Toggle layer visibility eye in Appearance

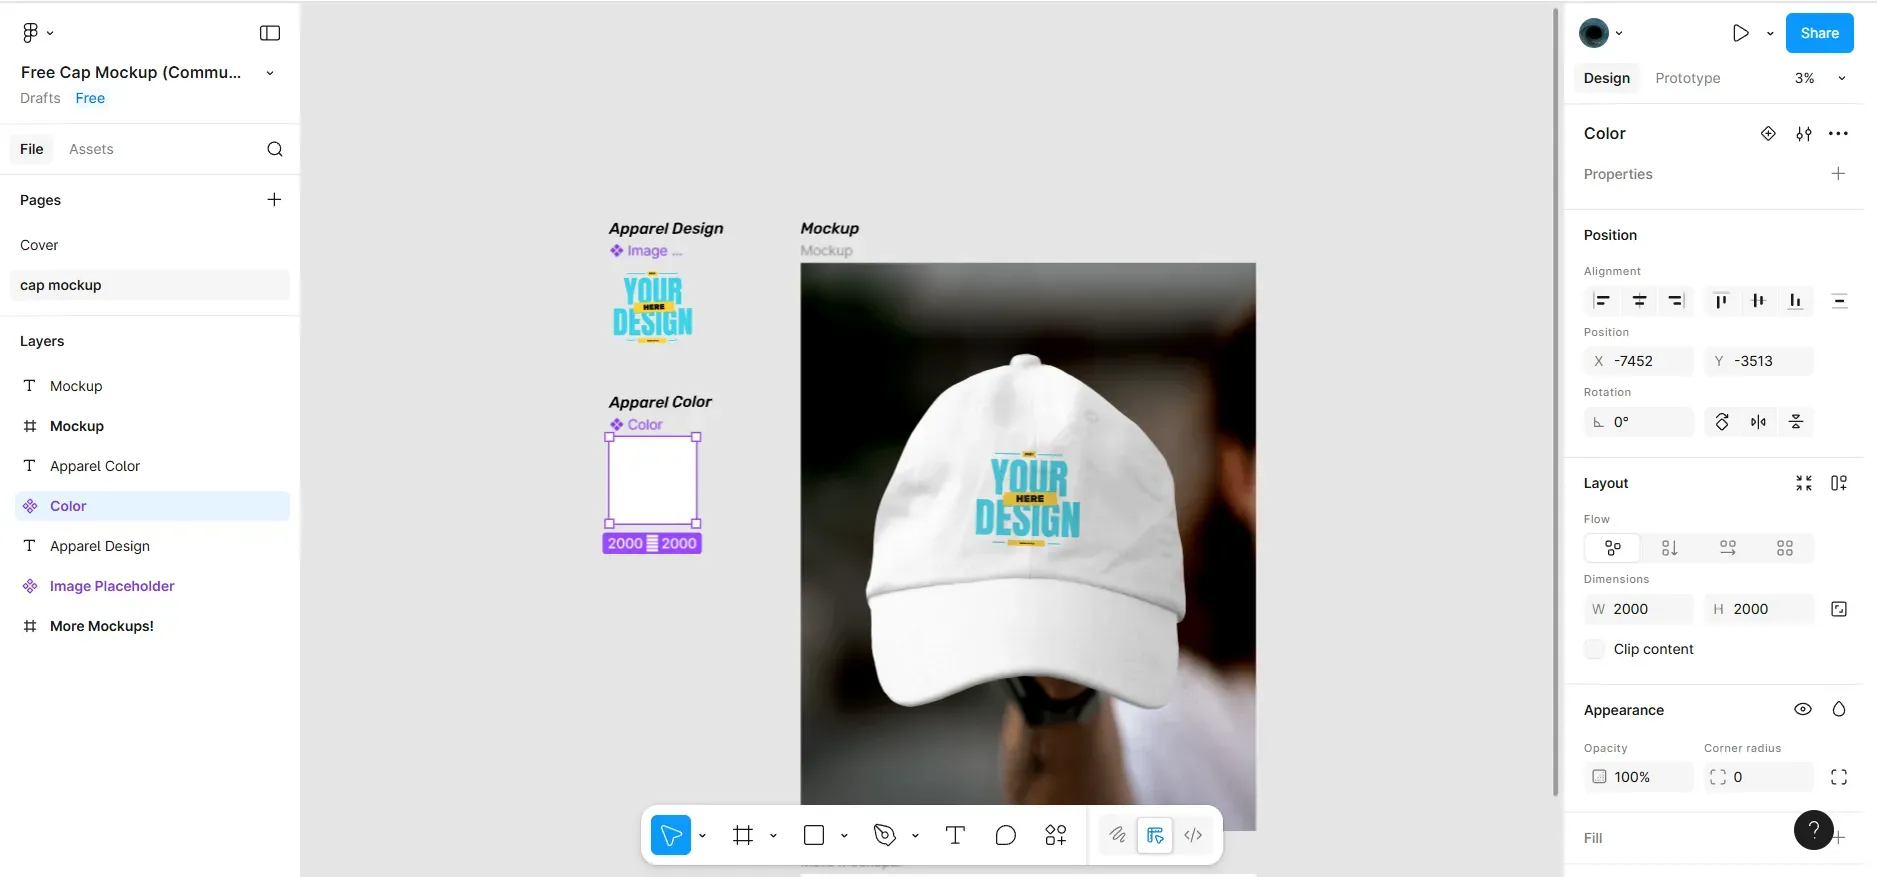(1803, 709)
